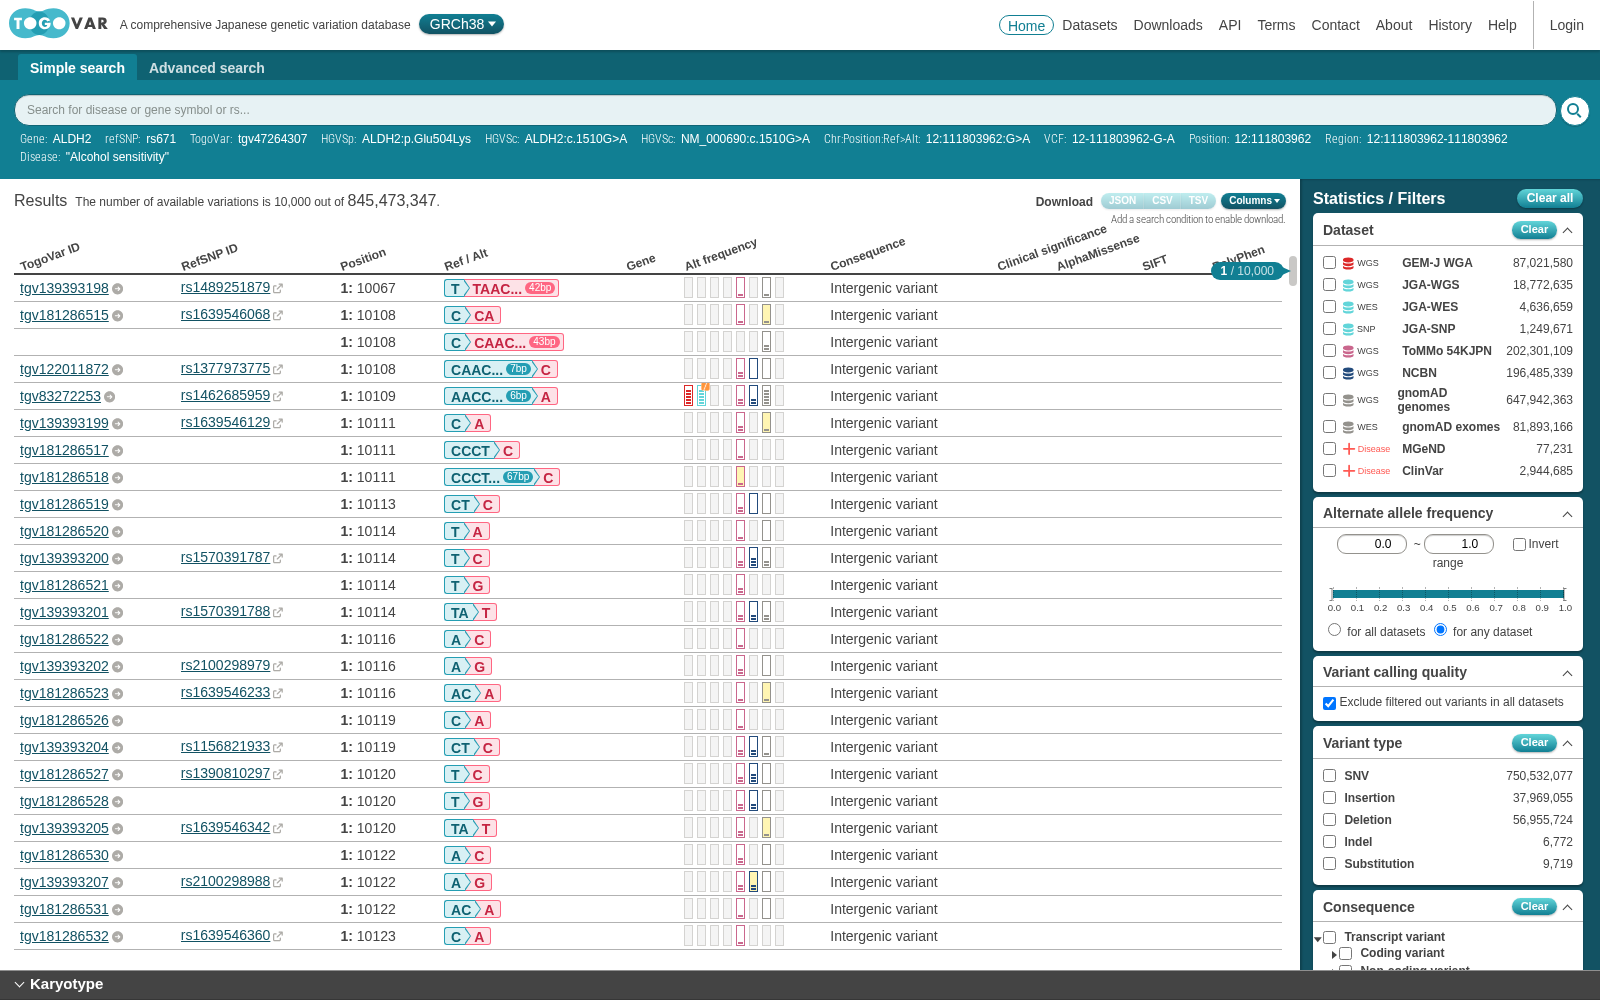Toggle the Invert range checkbox
This screenshot has width=1600, height=1000.
(1519, 545)
